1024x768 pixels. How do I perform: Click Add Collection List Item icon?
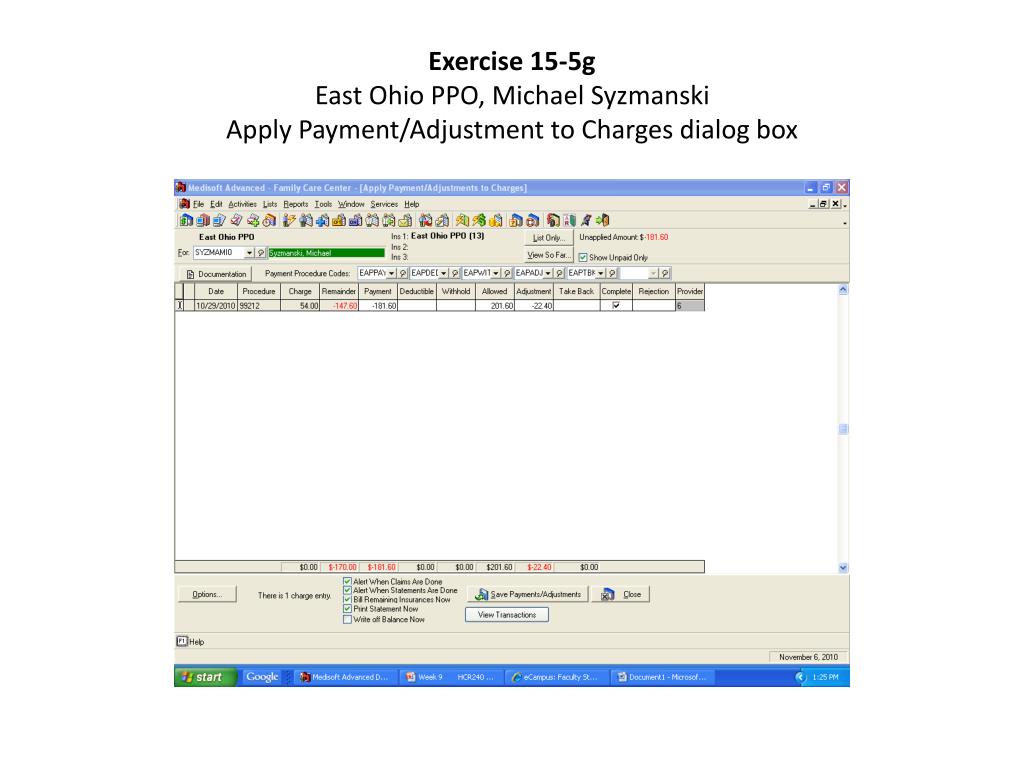click(253, 221)
